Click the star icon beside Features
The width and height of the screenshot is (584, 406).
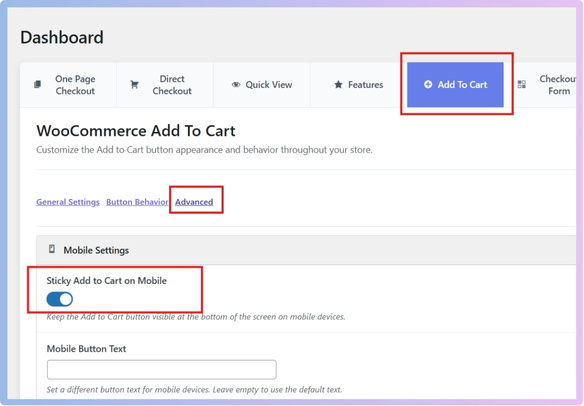(338, 85)
